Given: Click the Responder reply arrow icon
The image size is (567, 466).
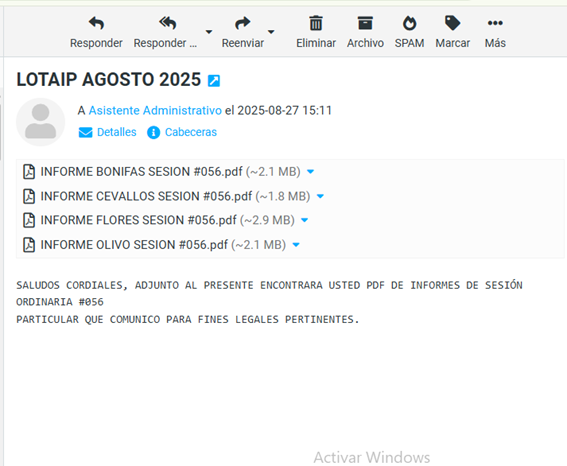Looking at the screenshot, I should tap(96, 23).
